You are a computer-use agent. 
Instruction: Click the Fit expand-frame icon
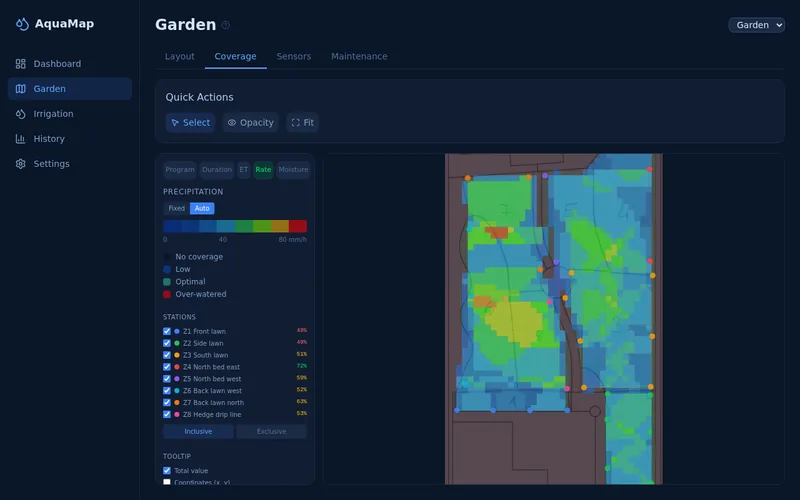pos(295,122)
